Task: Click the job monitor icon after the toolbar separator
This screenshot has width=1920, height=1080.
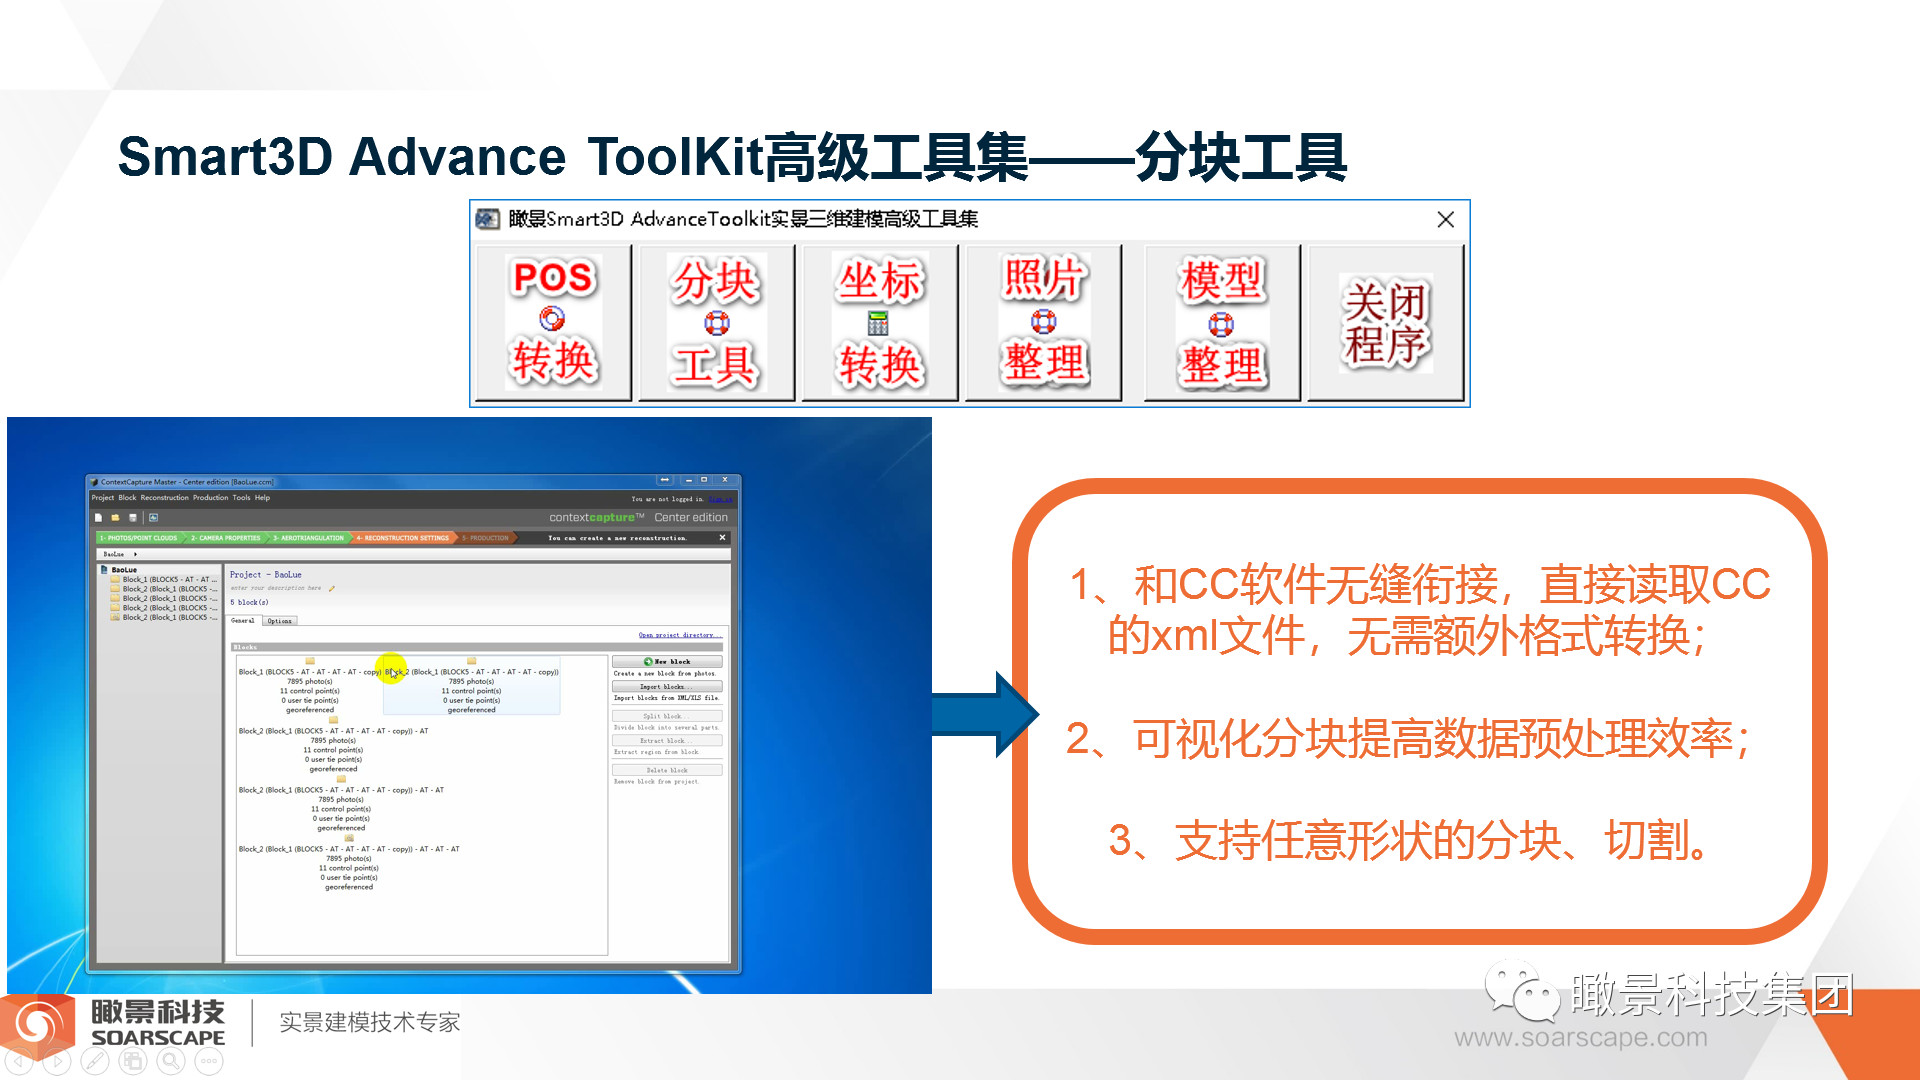Action: 153,518
